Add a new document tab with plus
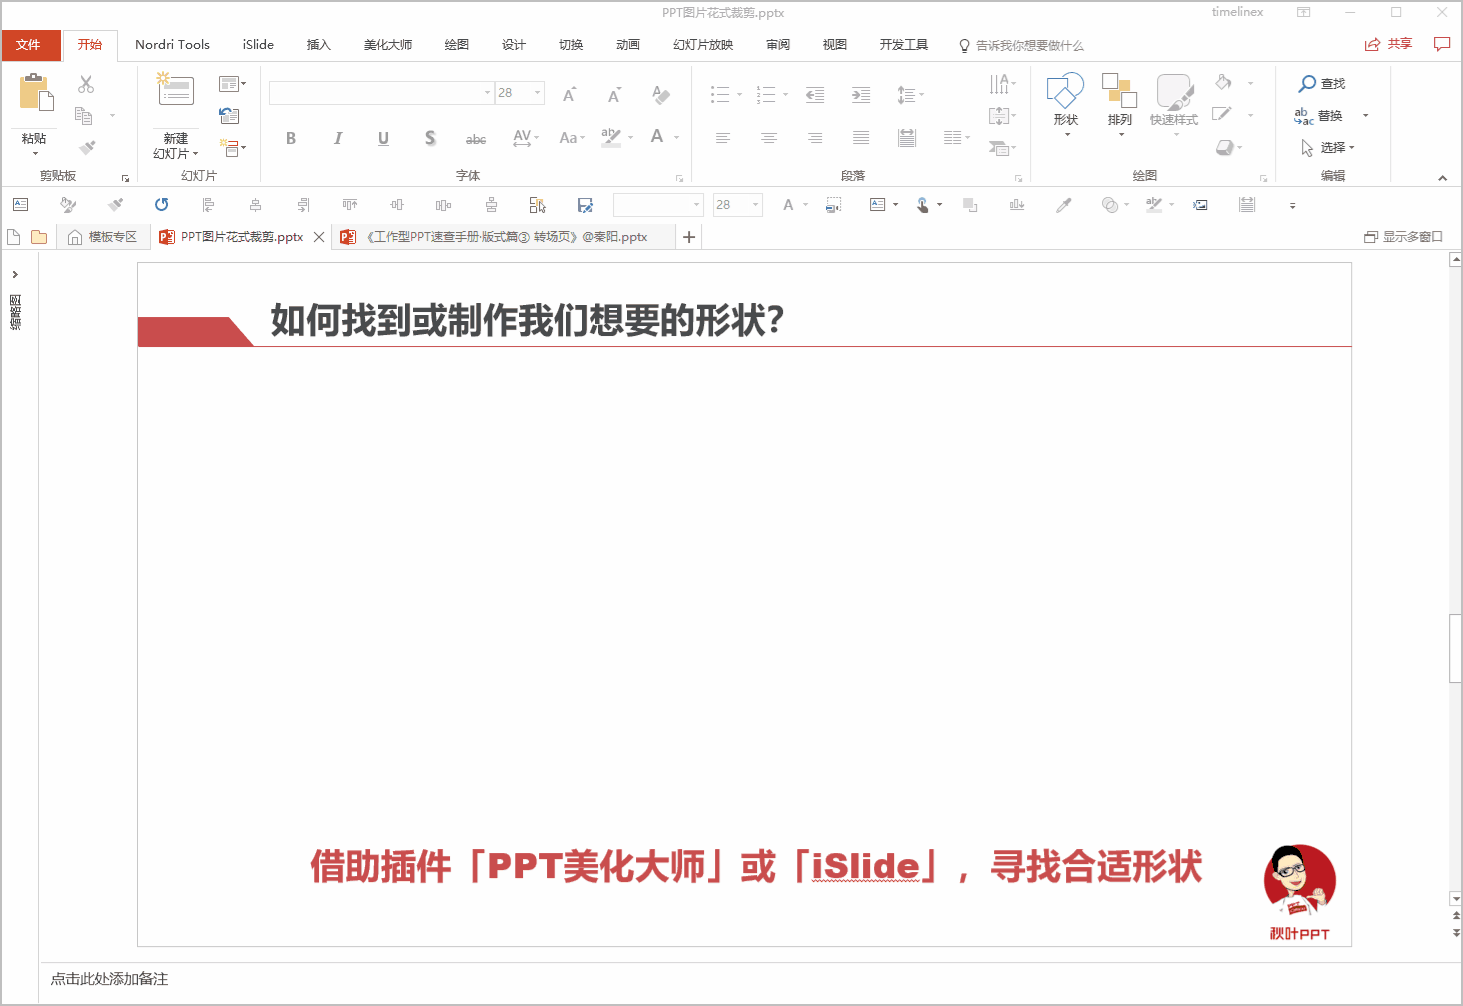 pyautogui.click(x=689, y=237)
